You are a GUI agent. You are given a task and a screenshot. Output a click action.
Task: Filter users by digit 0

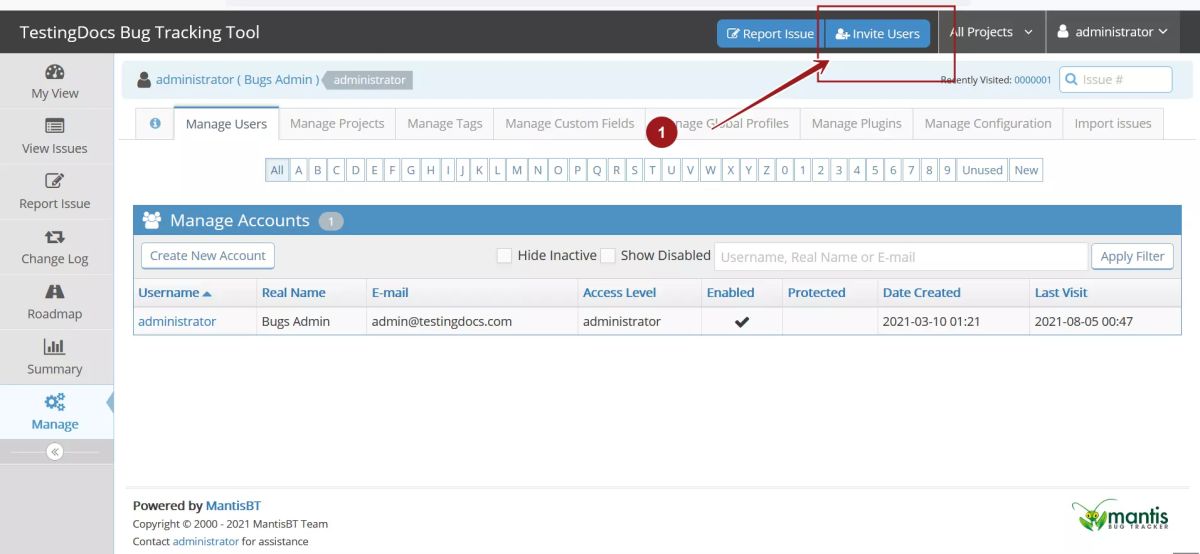point(785,170)
